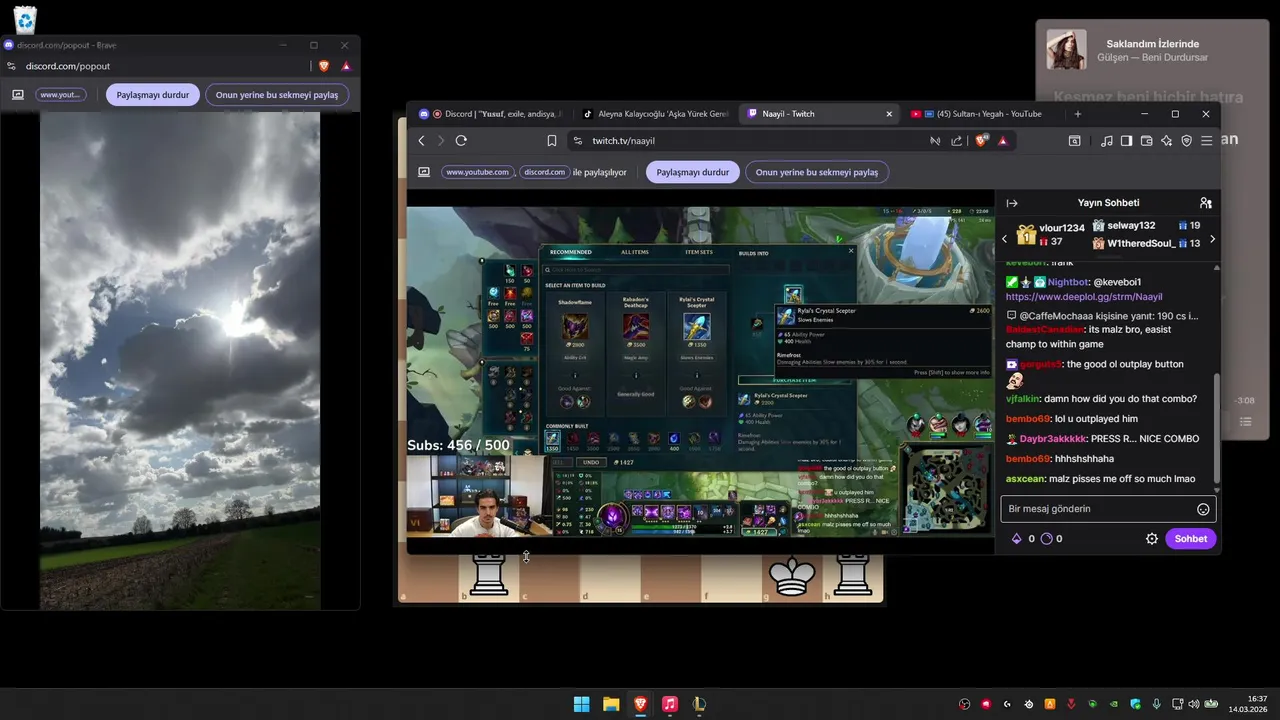This screenshot has width=1280, height=720.
Task: Open Windows Security tray icon
Action: coord(1136,704)
